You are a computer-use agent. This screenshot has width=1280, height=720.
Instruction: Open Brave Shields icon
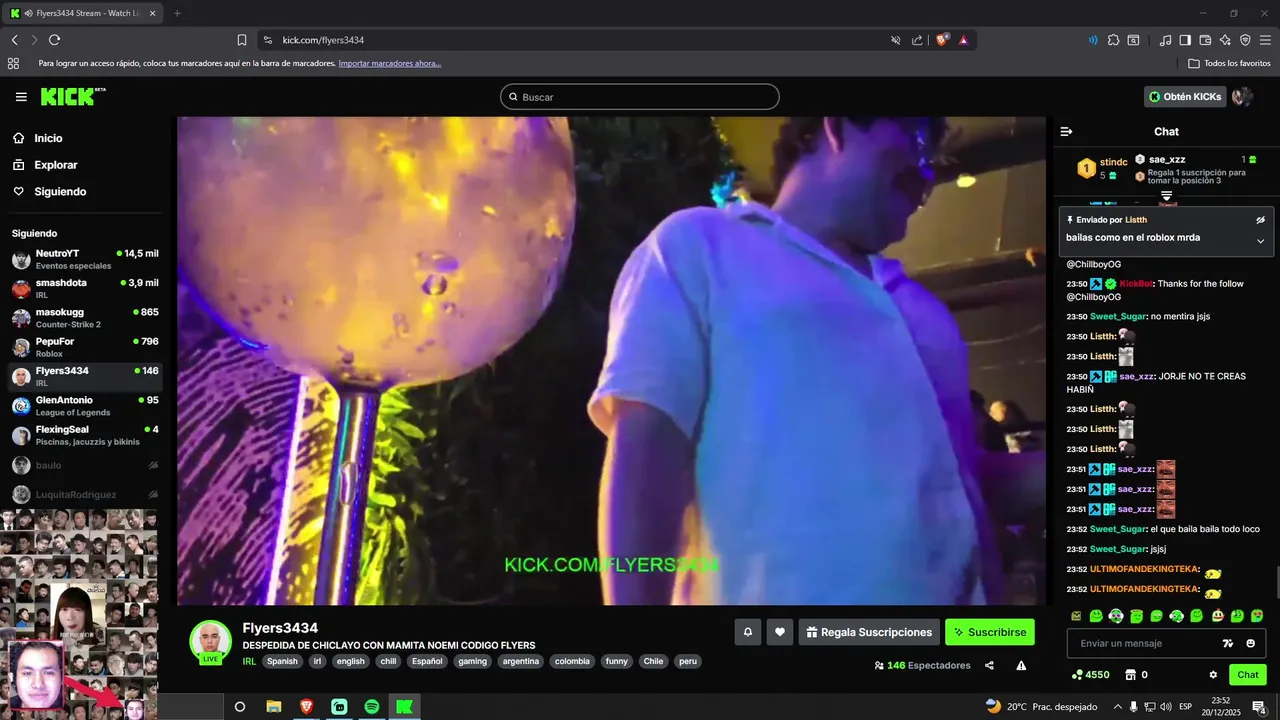point(942,40)
